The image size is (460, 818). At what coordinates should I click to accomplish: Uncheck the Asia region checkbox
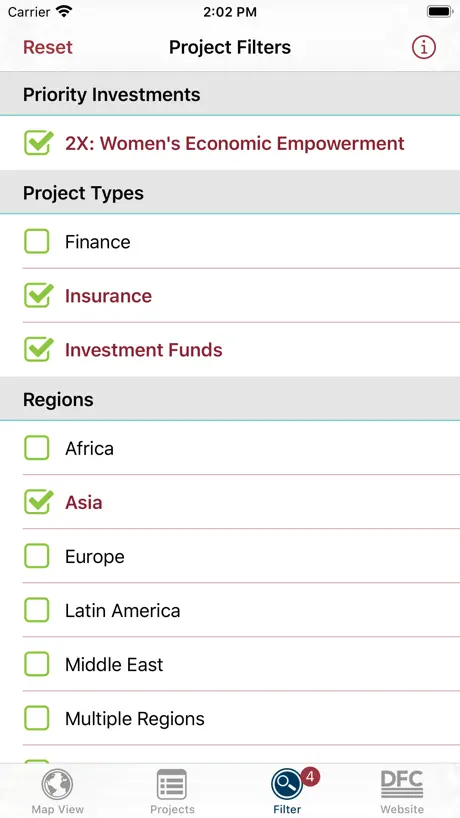[x=38, y=502]
